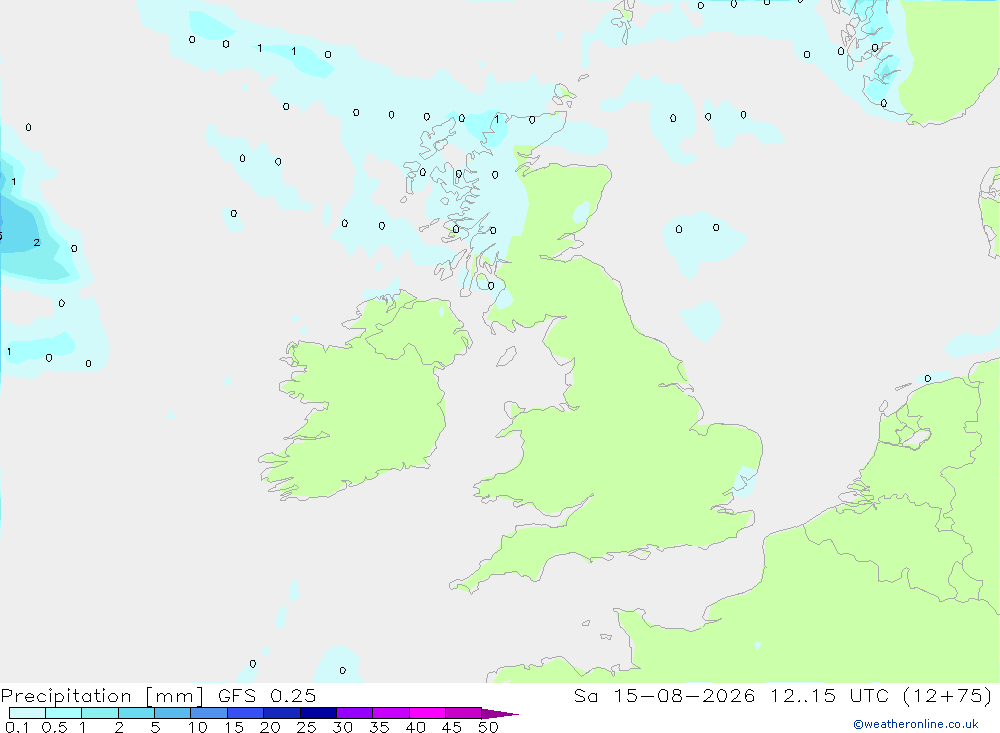Click the '12..15 UTC' time text

coord(829,695)
